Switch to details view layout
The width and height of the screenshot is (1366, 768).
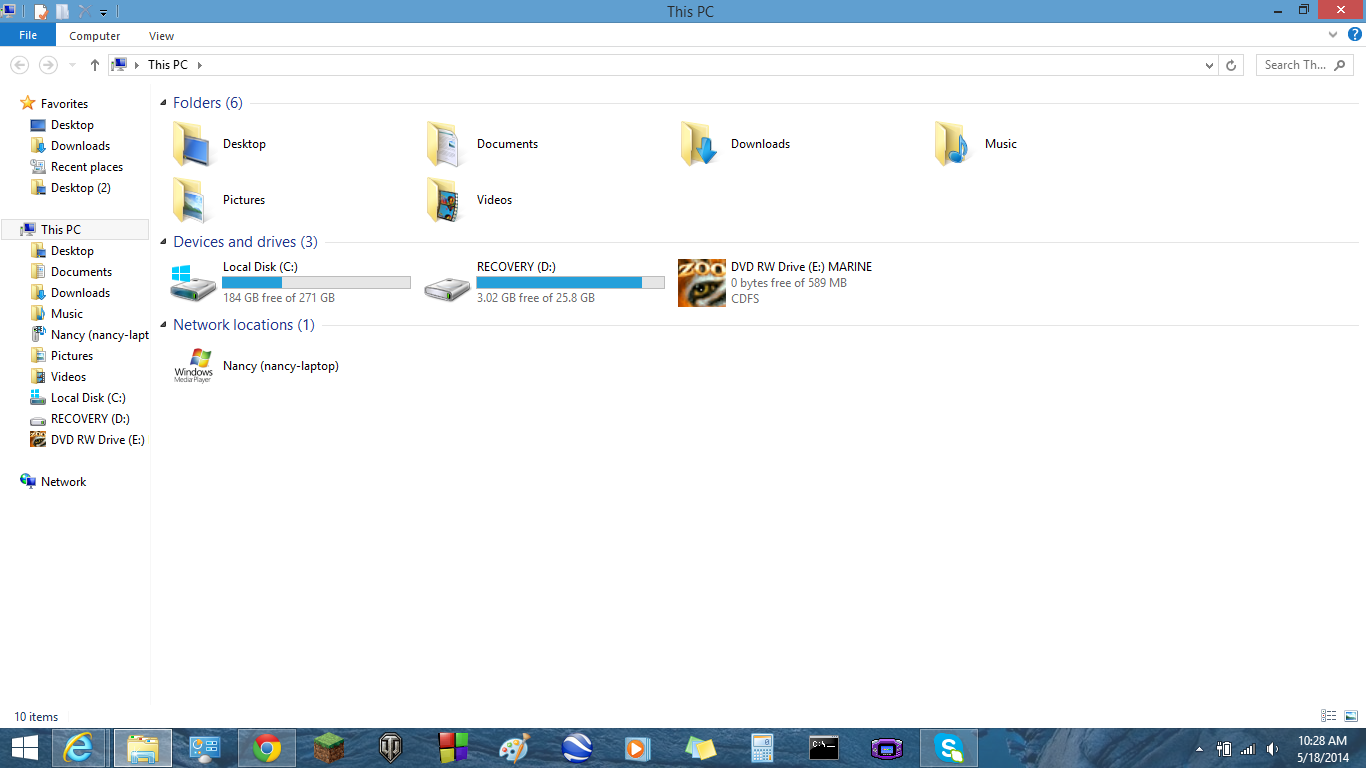pos(1328,716)
